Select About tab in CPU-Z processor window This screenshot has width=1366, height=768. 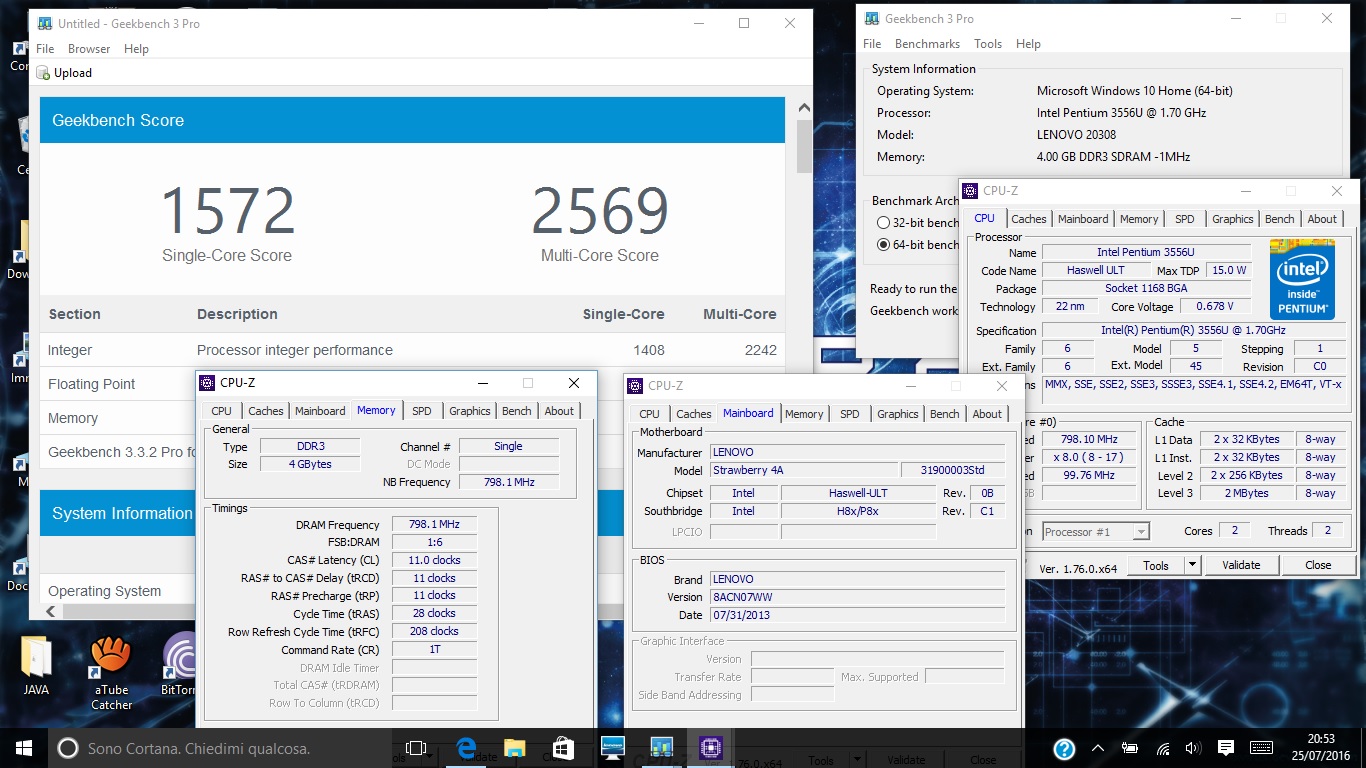1322,219
